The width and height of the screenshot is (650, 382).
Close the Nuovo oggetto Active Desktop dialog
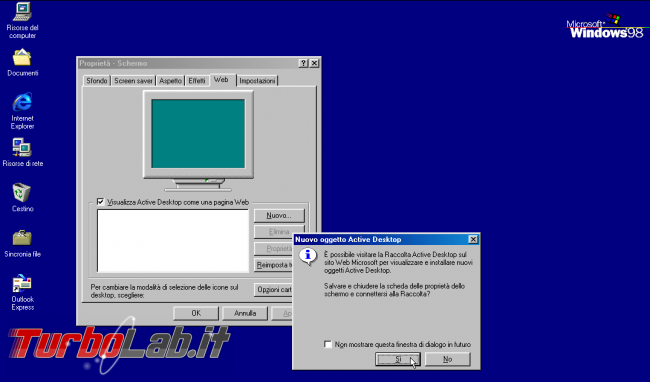point(473,239)
